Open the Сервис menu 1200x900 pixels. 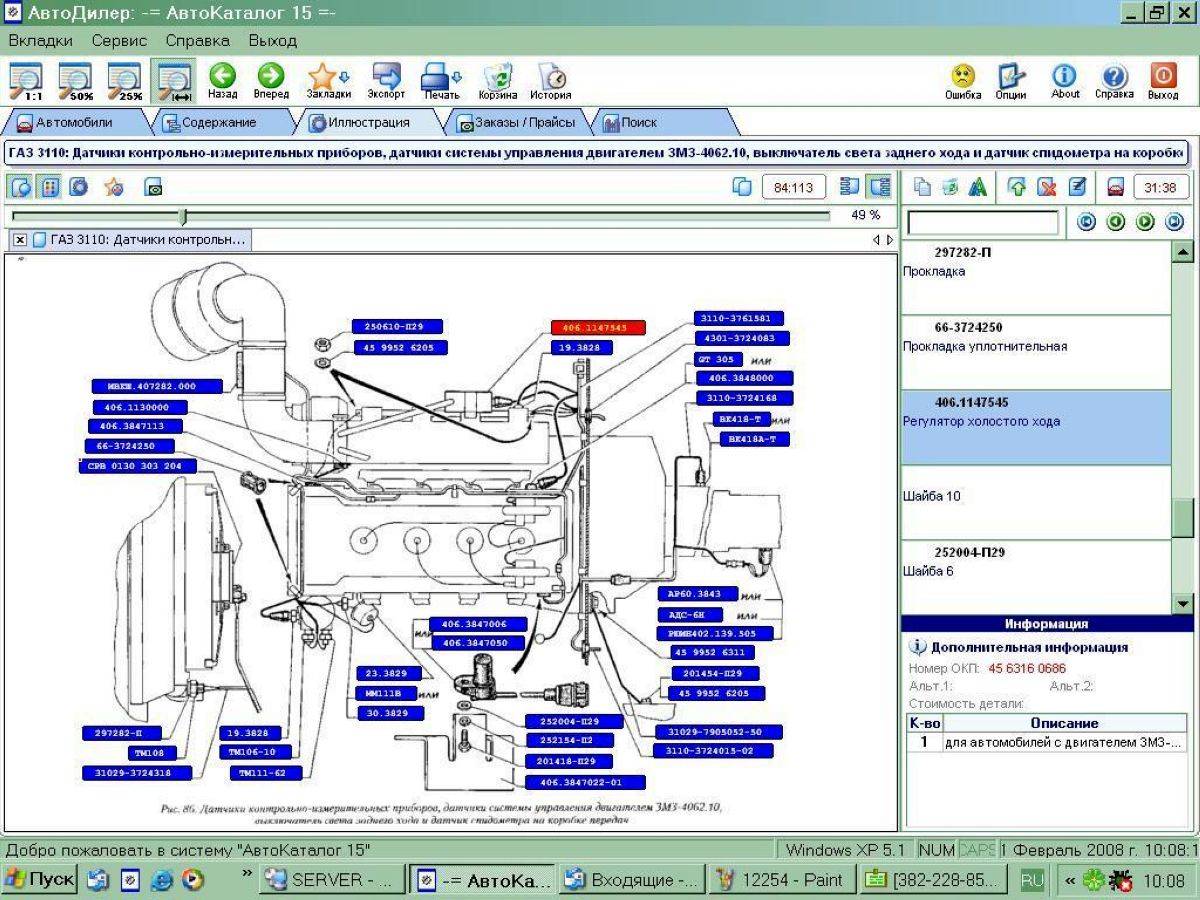[119, 41]
